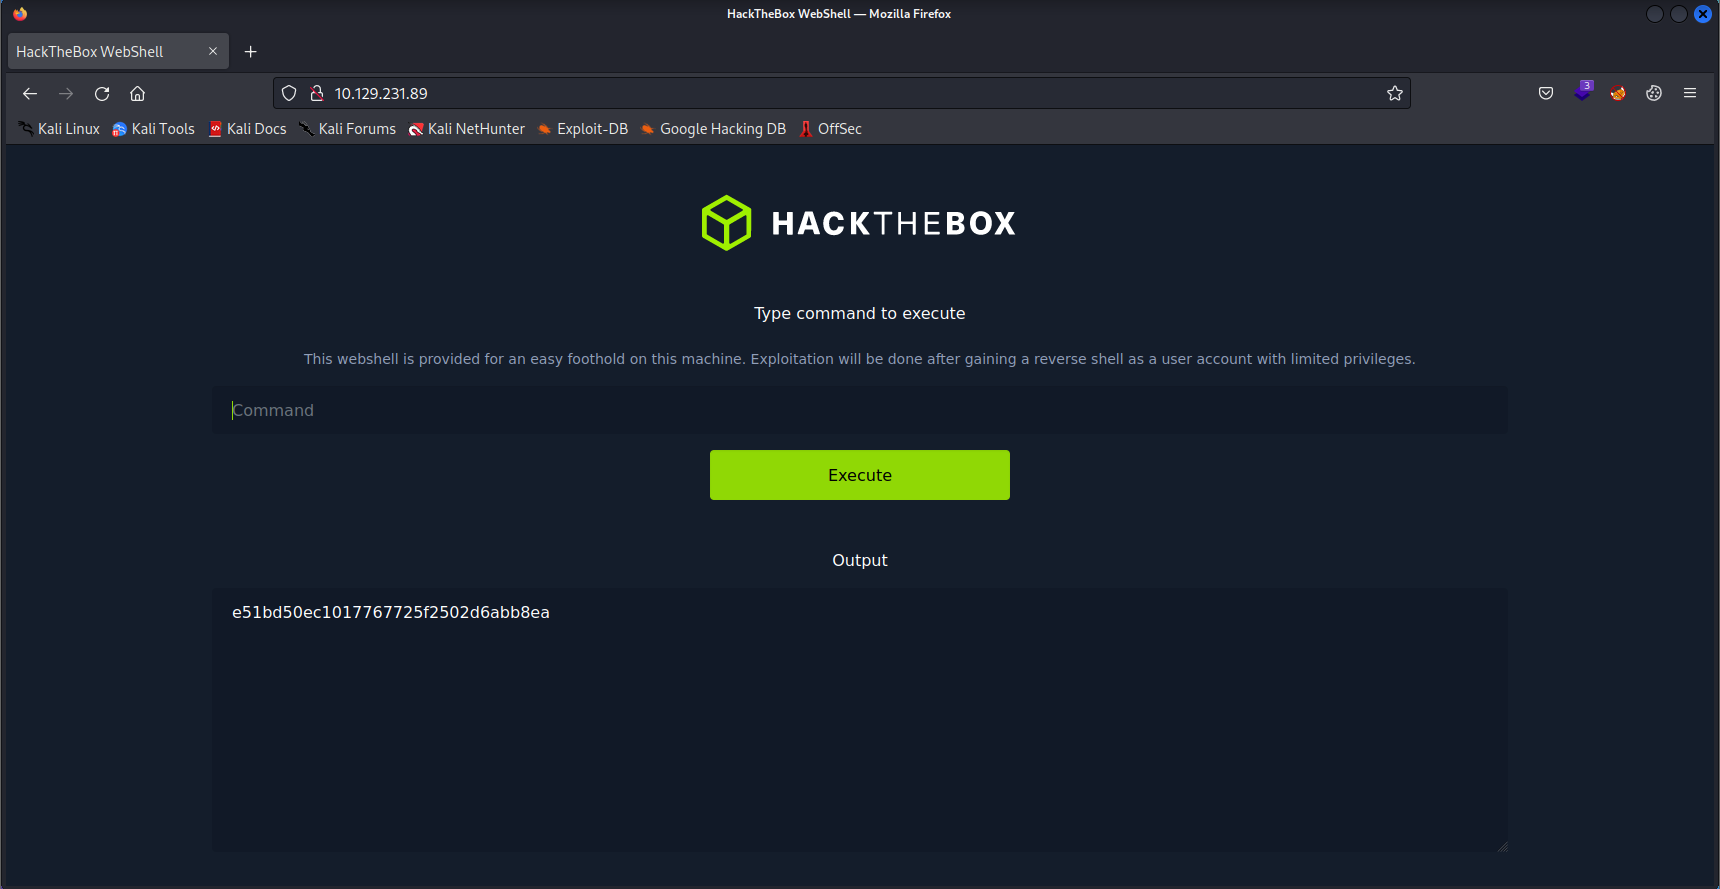Close the Firefox window
Screen dimensions: 1720x889
click(x=1703, y=14)
